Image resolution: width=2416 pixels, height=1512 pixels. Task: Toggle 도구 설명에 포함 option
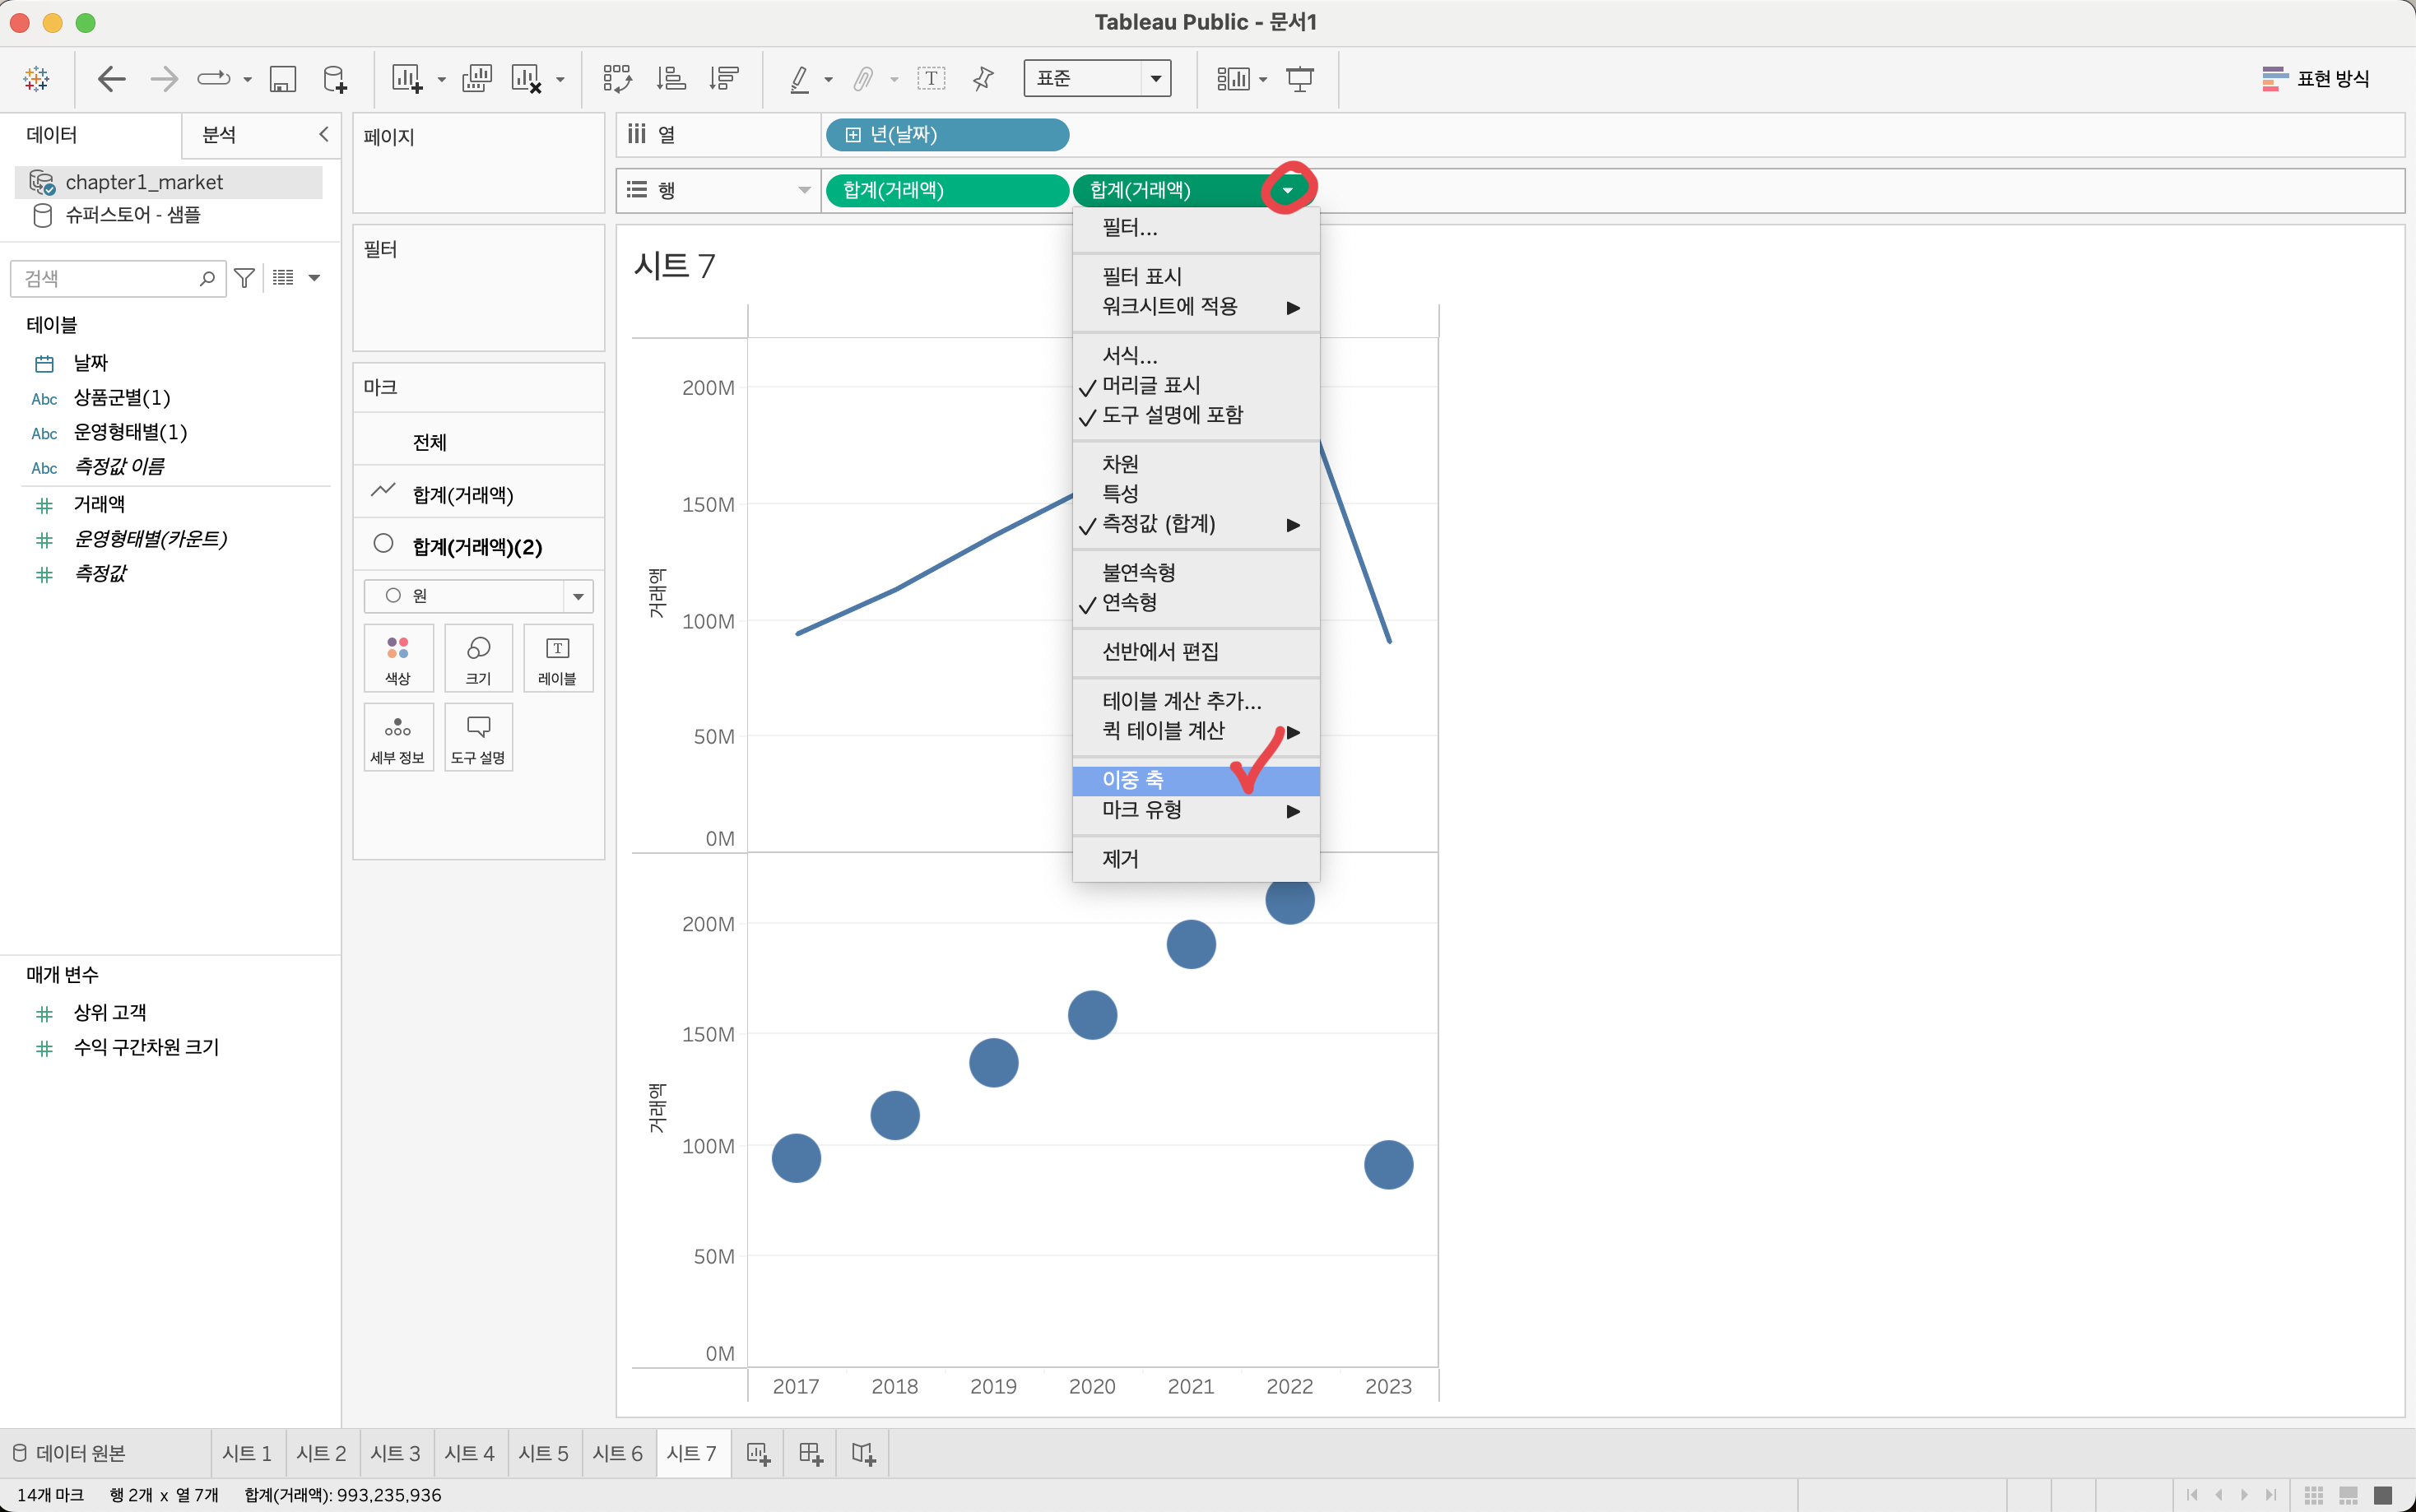1172,415
